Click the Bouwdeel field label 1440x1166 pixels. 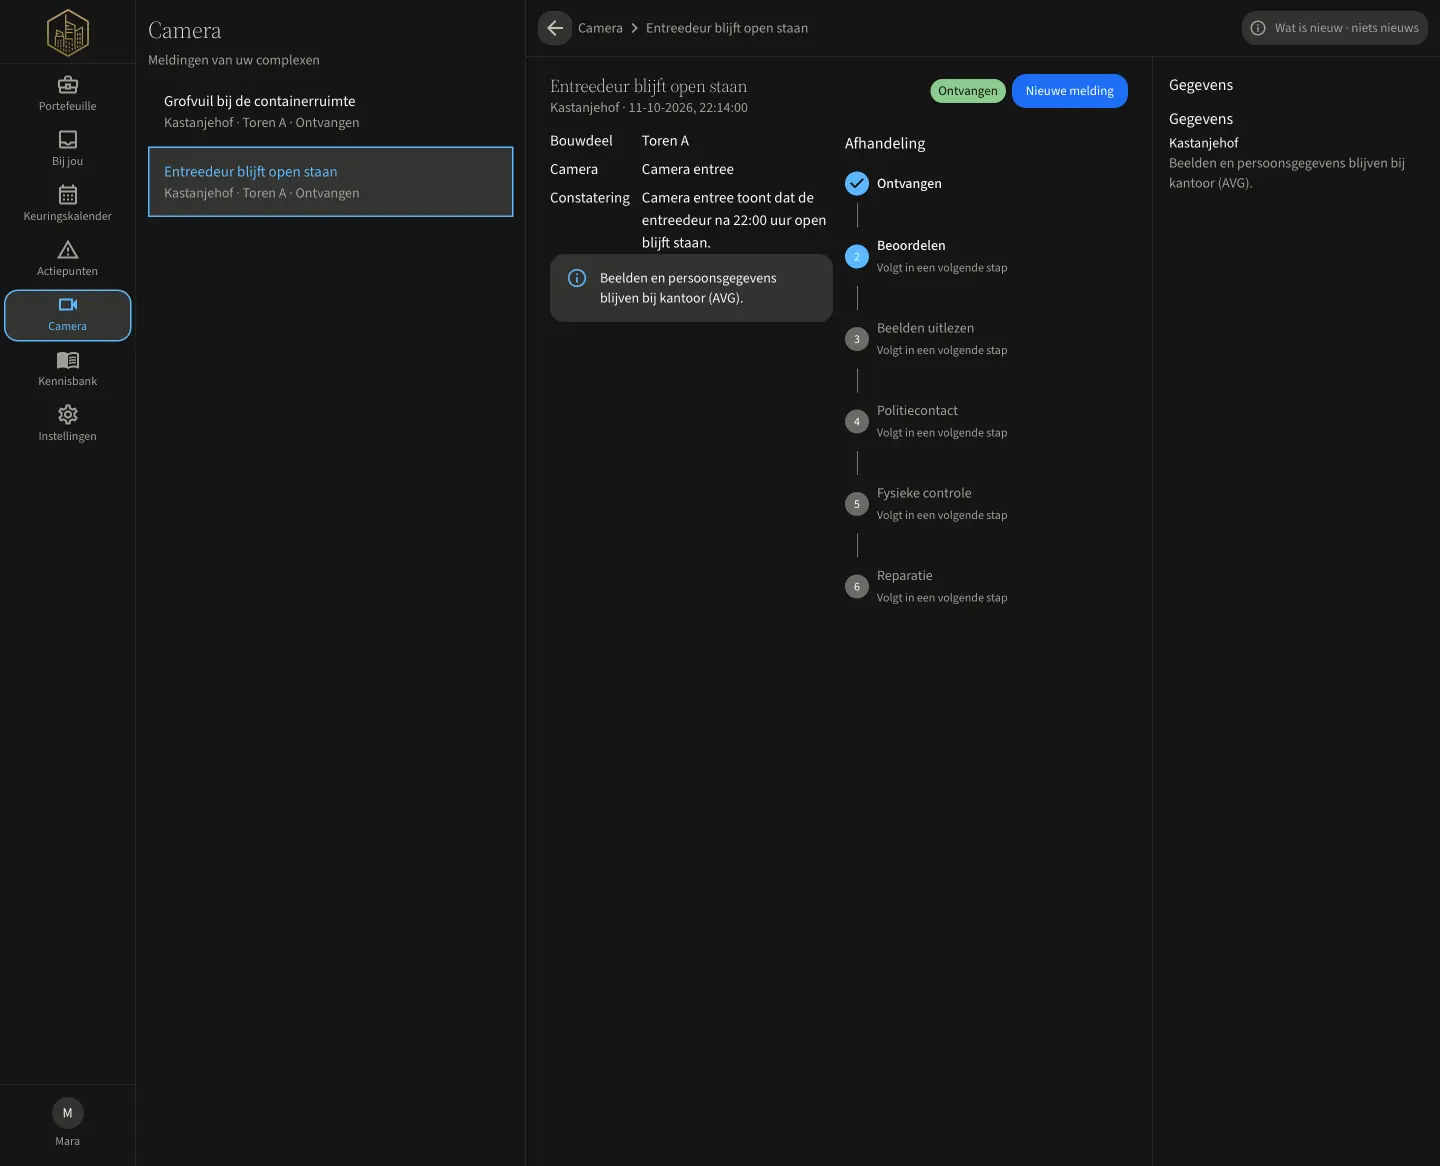click(581, 141)
